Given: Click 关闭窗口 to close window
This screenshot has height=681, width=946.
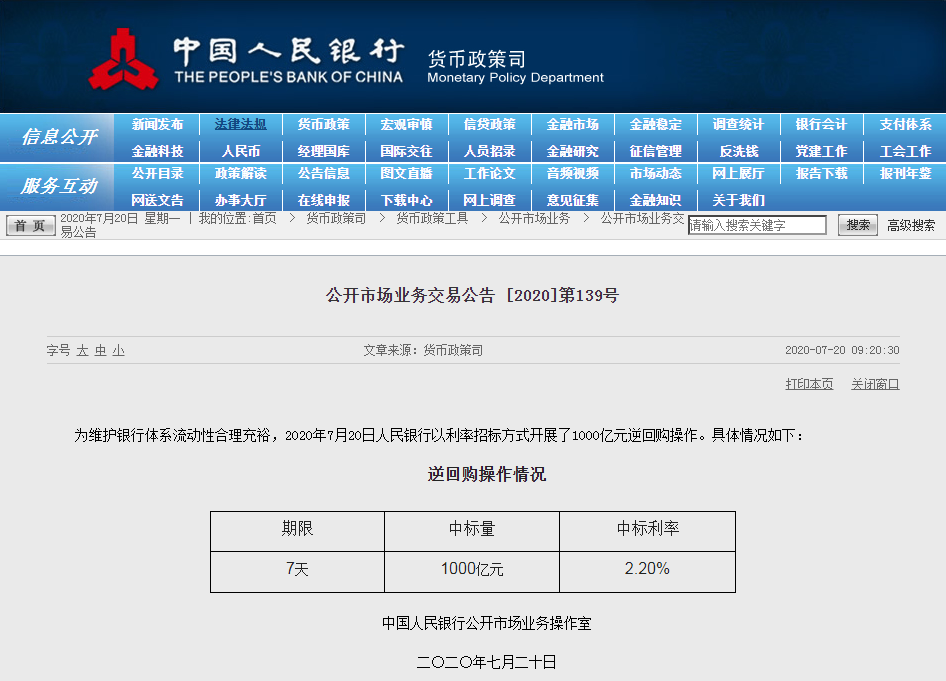Looking at the screenshot, I should 875,384.
